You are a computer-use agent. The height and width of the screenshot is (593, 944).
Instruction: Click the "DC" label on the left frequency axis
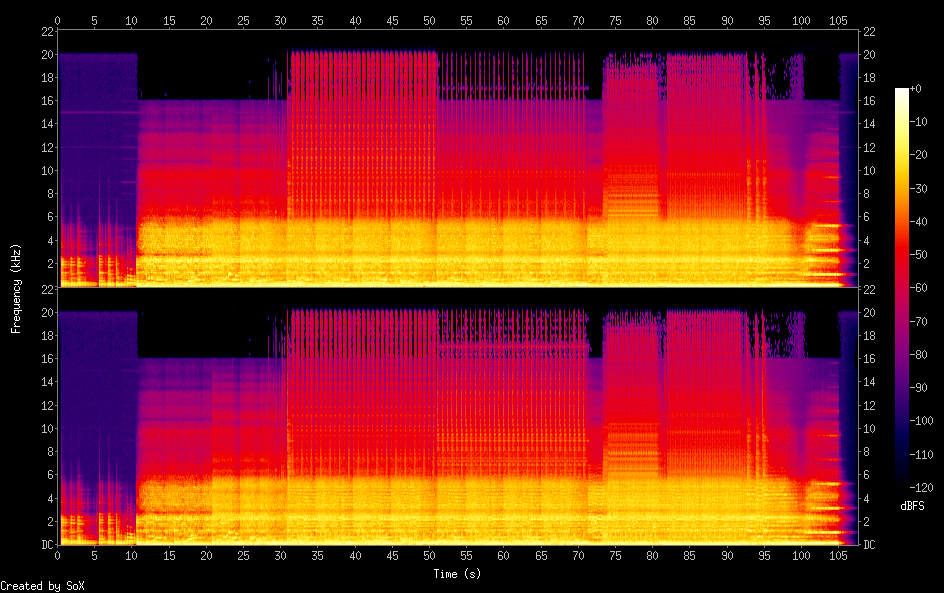pos(47,545)
